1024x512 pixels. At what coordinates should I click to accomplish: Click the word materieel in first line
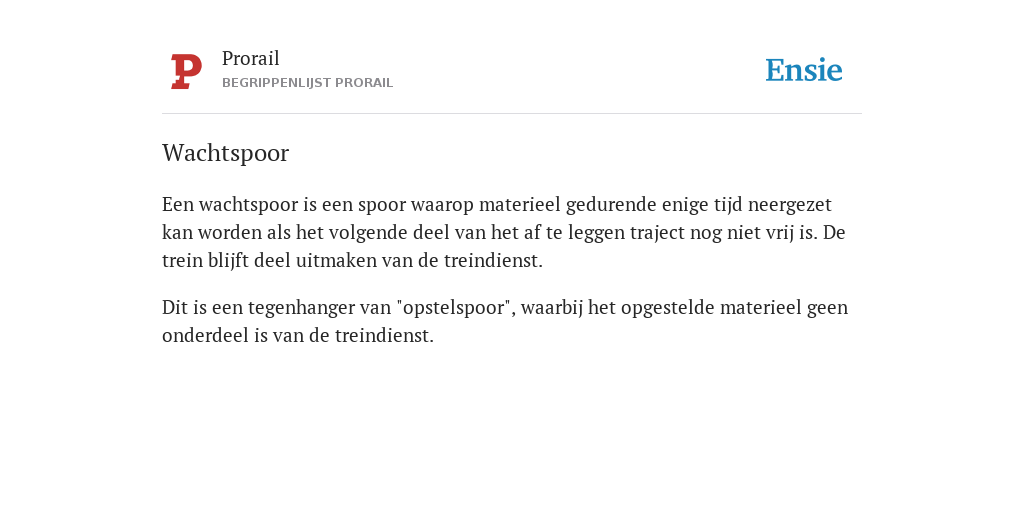tap(520, 204)
